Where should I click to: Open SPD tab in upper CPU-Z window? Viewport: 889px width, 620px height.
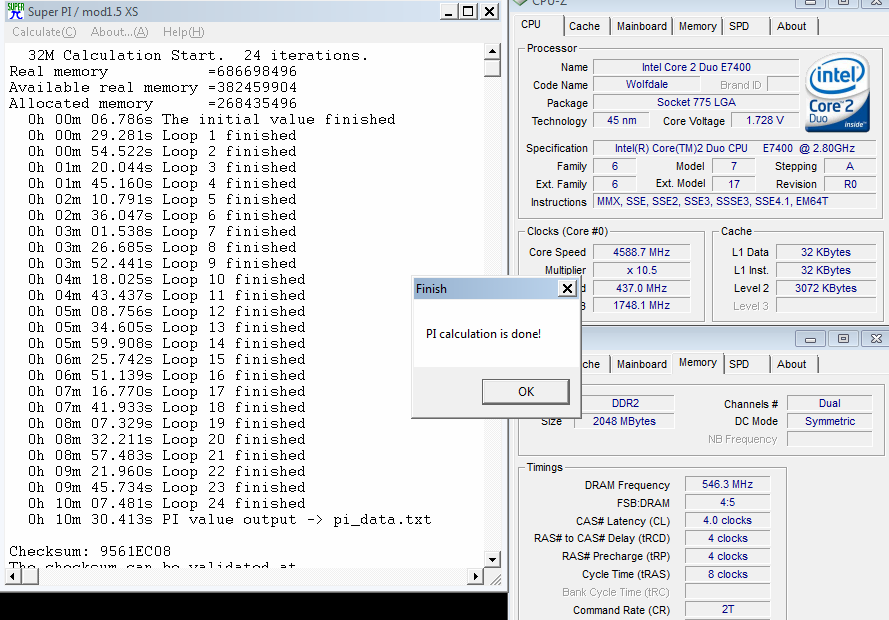(739, 26)
